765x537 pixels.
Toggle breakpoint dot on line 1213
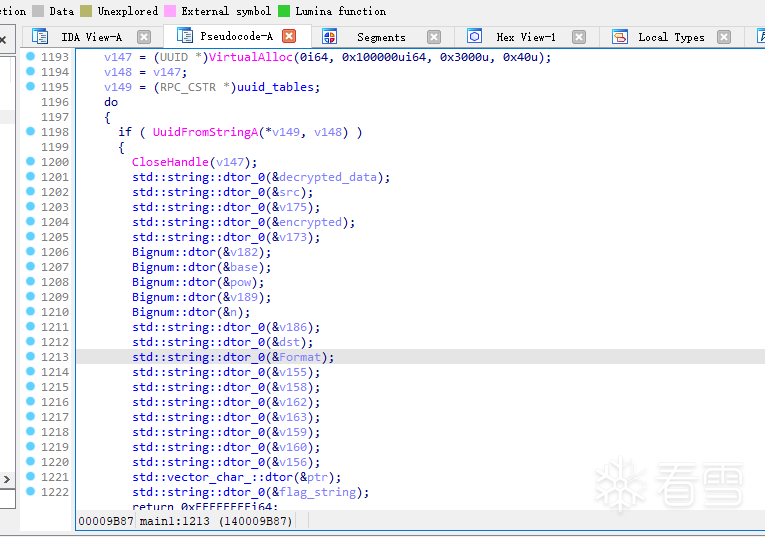30,357
